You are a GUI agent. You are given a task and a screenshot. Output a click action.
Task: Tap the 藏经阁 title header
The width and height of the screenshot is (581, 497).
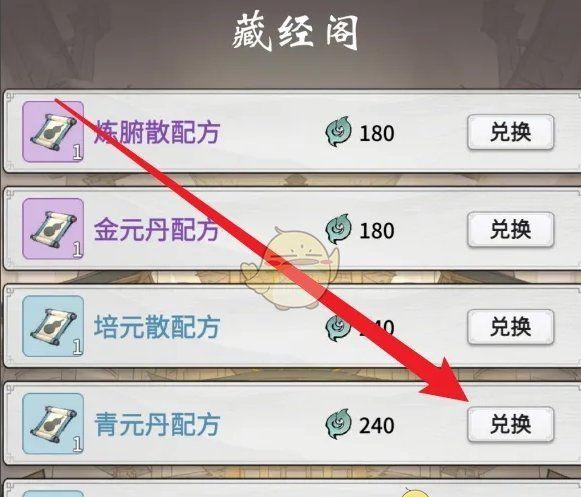tap(296, 33)
